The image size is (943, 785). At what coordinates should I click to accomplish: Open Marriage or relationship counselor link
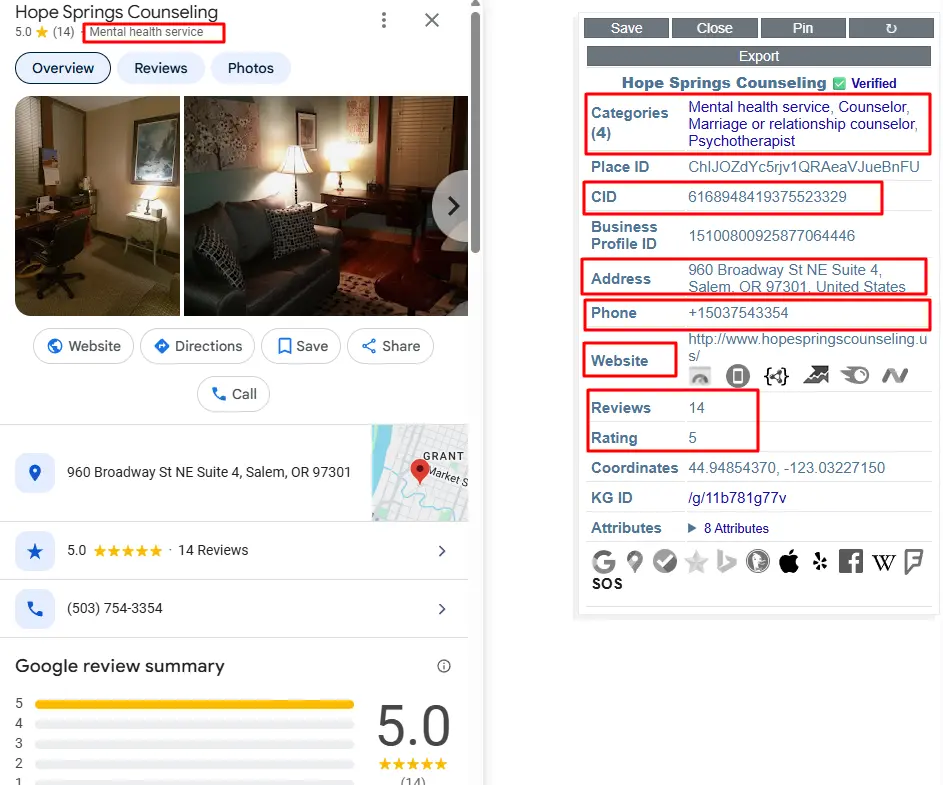[802, 124]
